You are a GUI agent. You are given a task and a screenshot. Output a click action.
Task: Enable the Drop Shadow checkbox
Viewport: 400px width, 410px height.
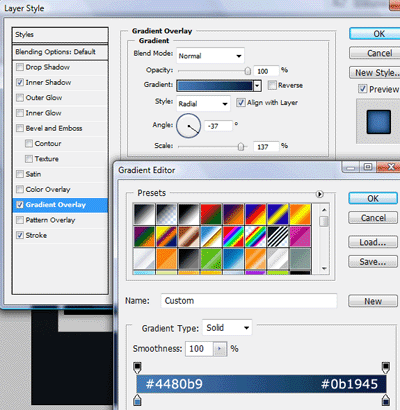pyautogui.click(x=20, y=67)
